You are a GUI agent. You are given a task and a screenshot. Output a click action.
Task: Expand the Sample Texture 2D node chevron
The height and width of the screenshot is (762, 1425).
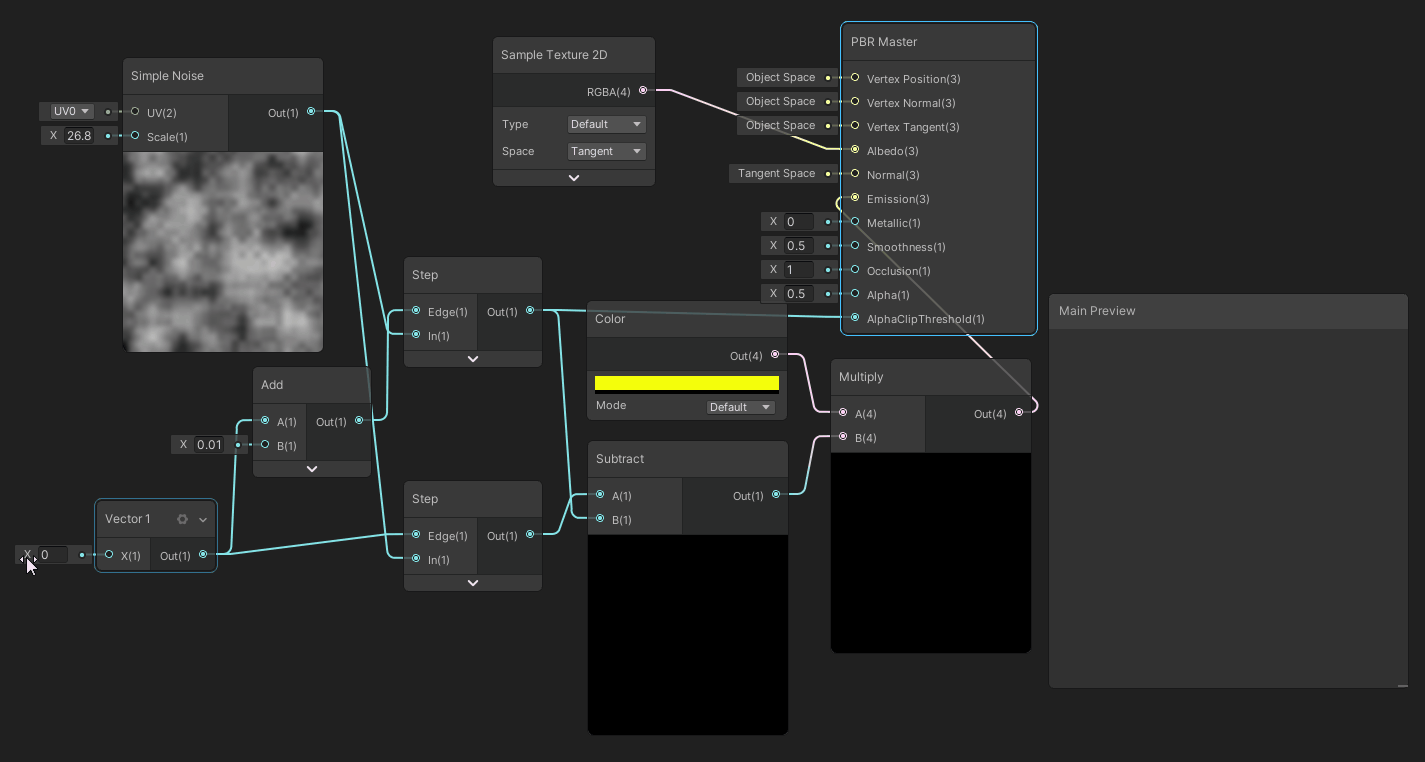574,177
